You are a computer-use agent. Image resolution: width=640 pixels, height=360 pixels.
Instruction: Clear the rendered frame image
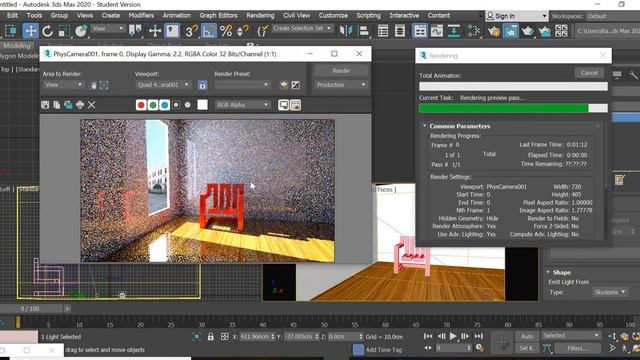pyautogui.click(x=92, y=105)
